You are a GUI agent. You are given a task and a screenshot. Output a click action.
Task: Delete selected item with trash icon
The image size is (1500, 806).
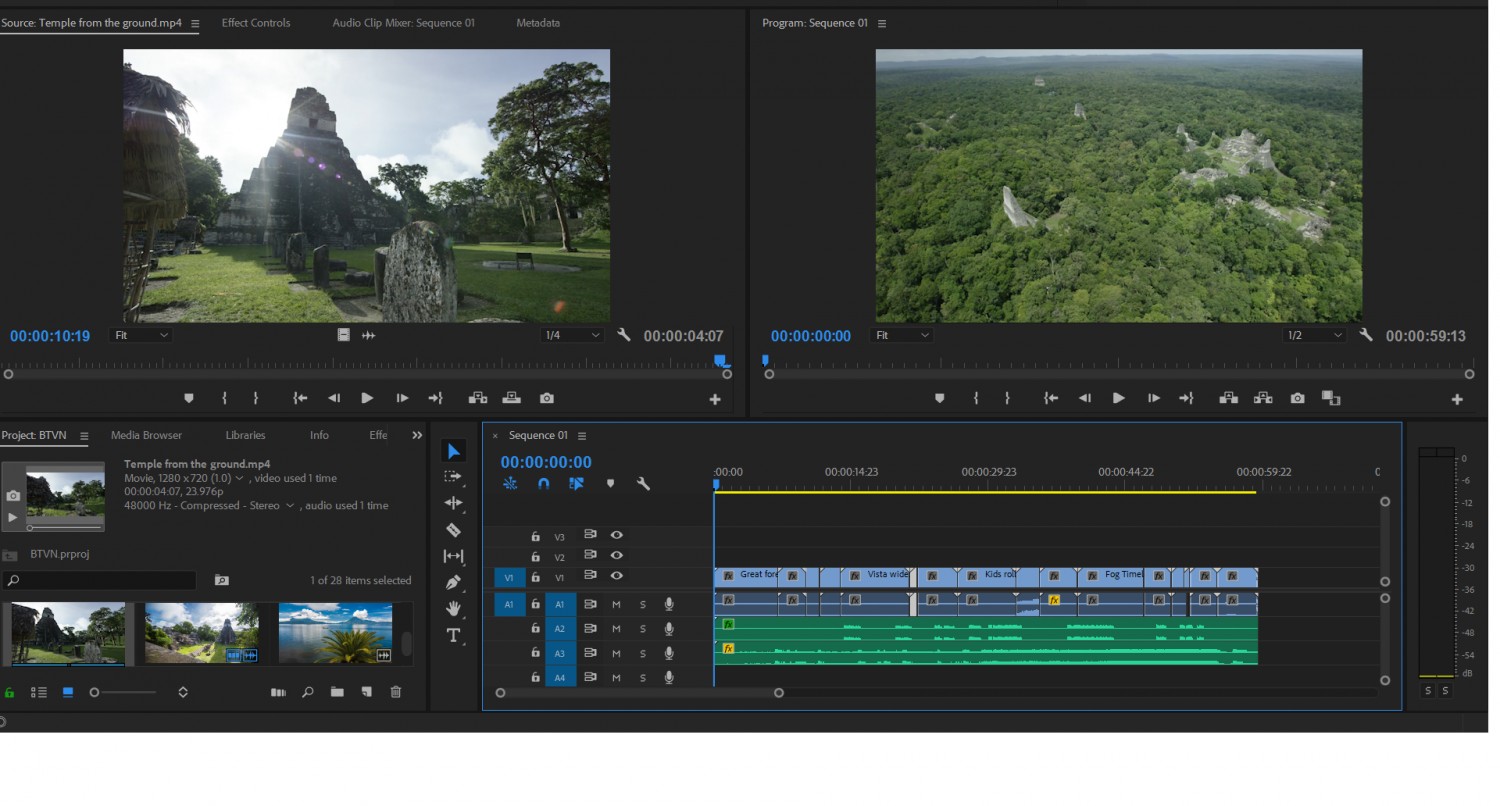(x=395, y=692)
